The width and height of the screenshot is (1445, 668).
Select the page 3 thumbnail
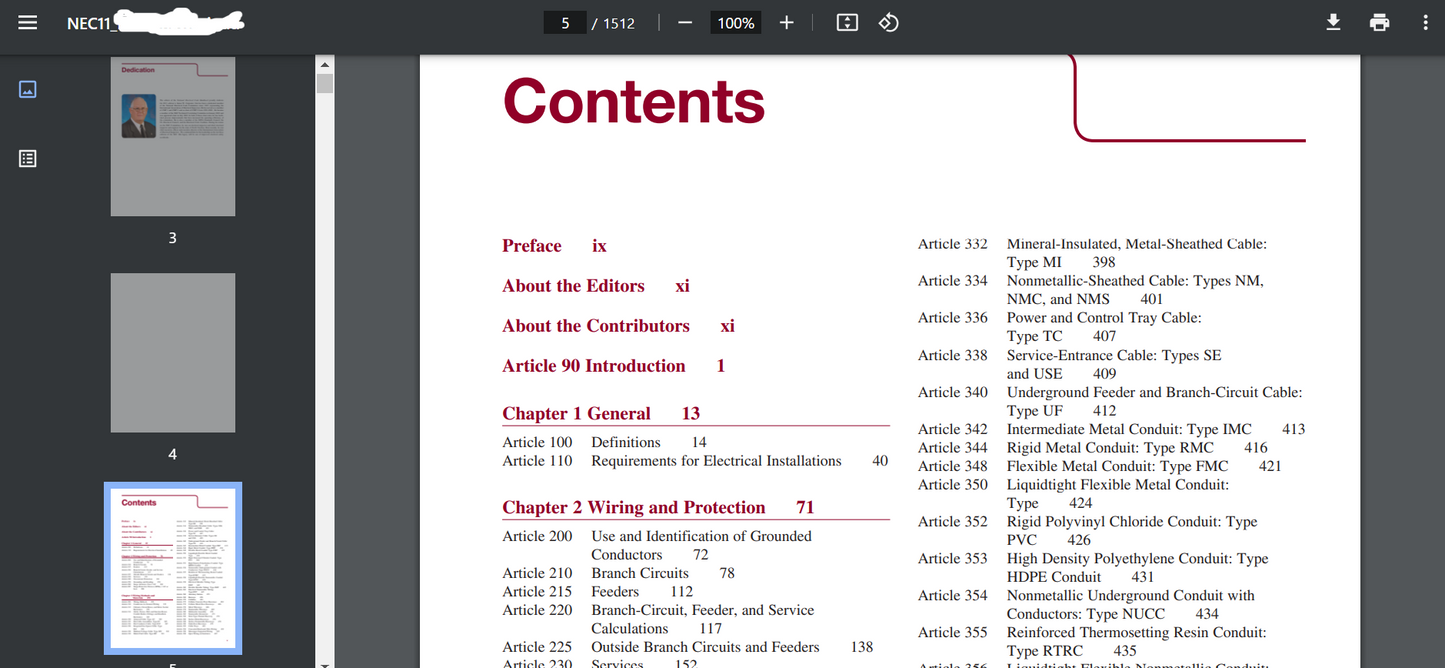172,136
